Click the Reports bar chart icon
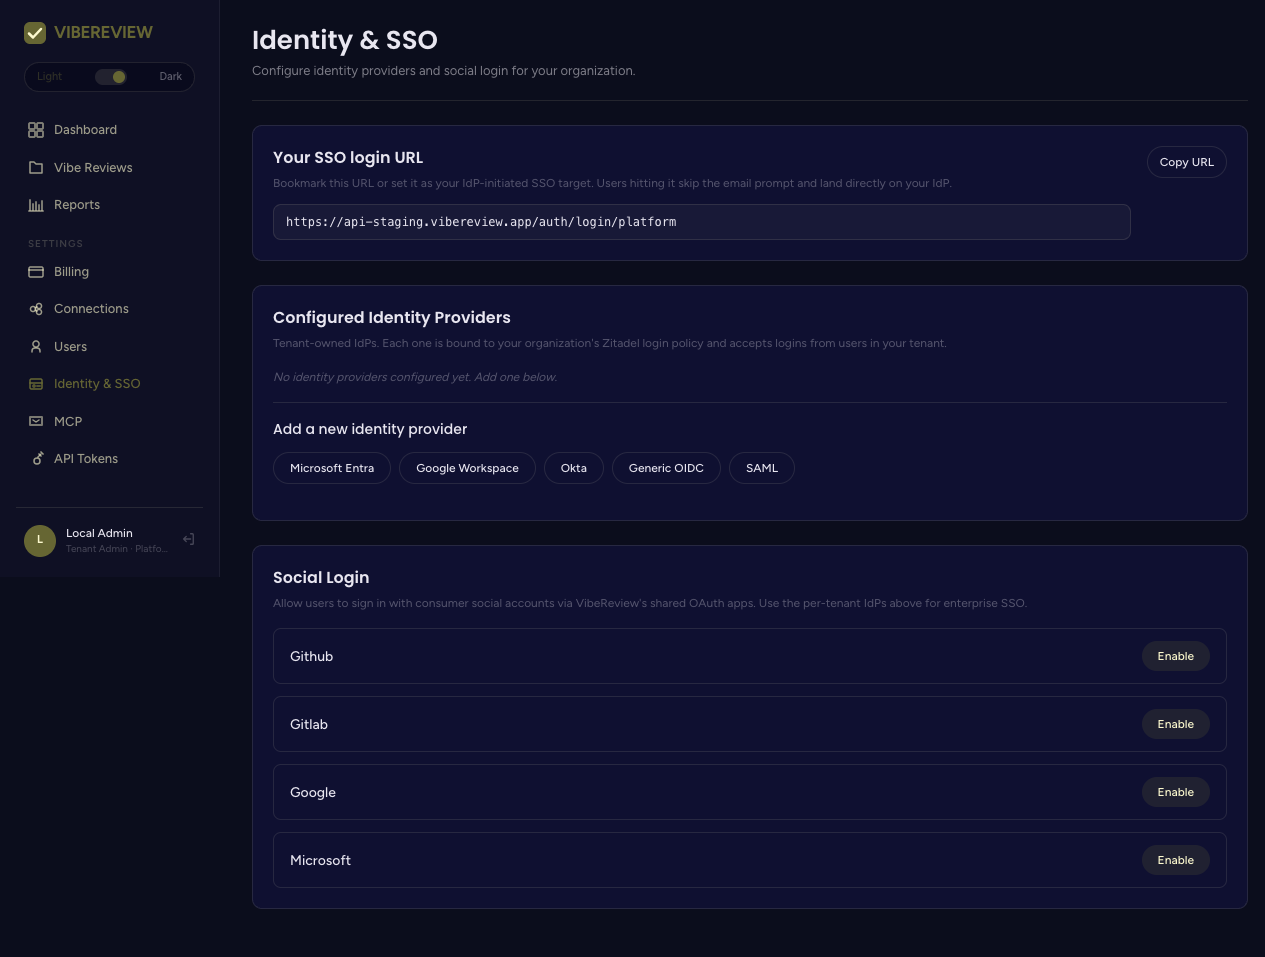 36,205
